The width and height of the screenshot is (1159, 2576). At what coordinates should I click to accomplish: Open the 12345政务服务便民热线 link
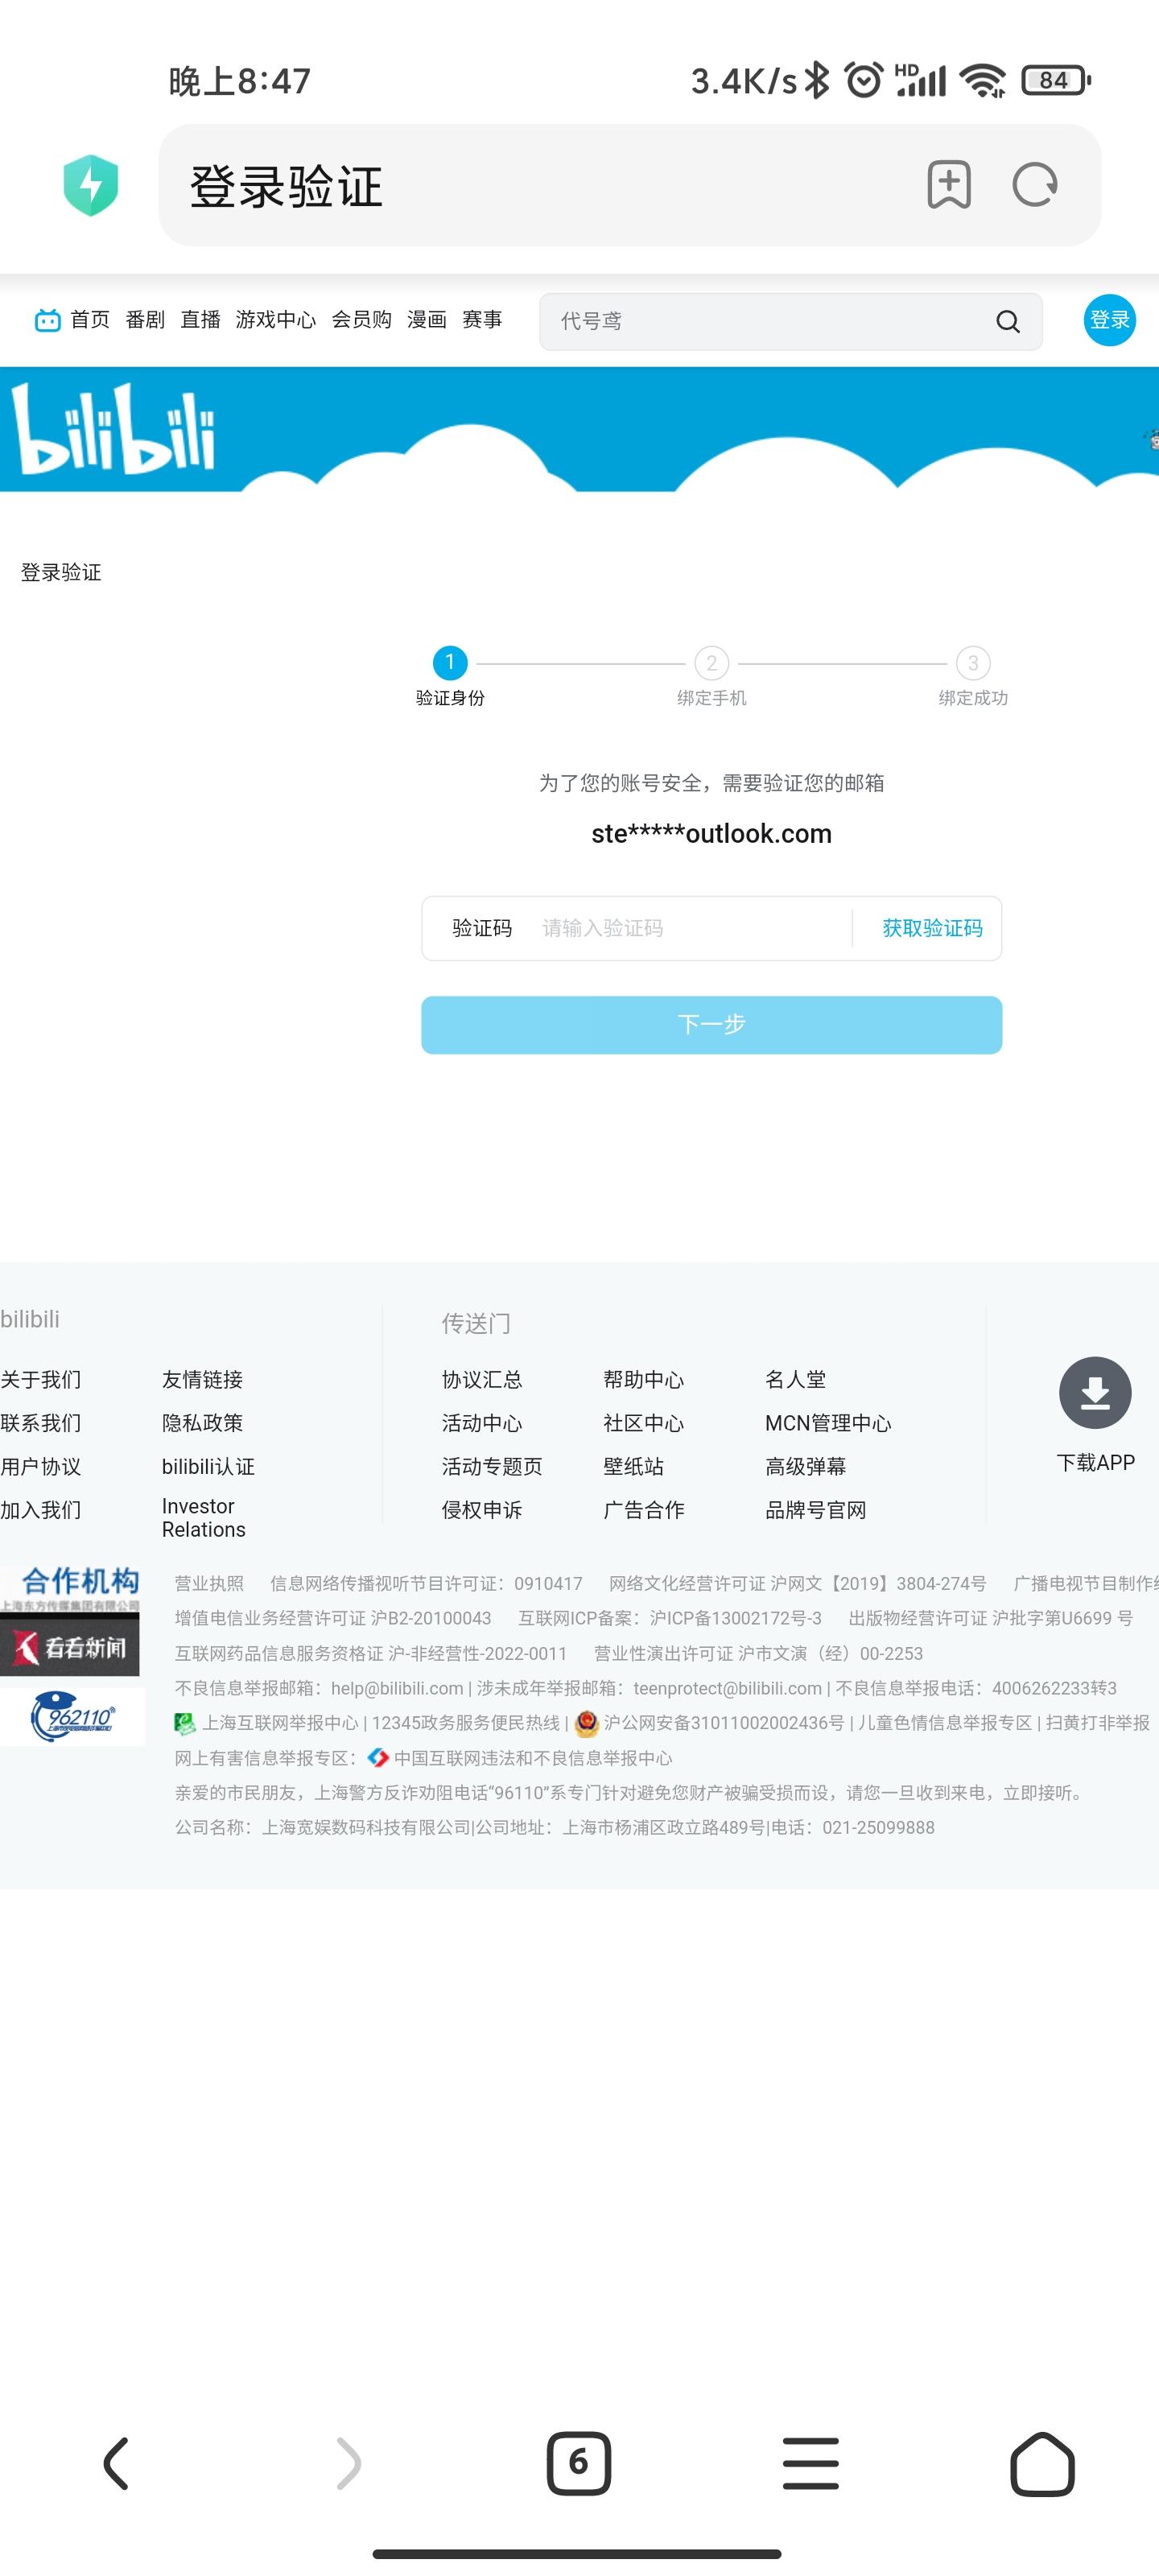point(466,1723)
